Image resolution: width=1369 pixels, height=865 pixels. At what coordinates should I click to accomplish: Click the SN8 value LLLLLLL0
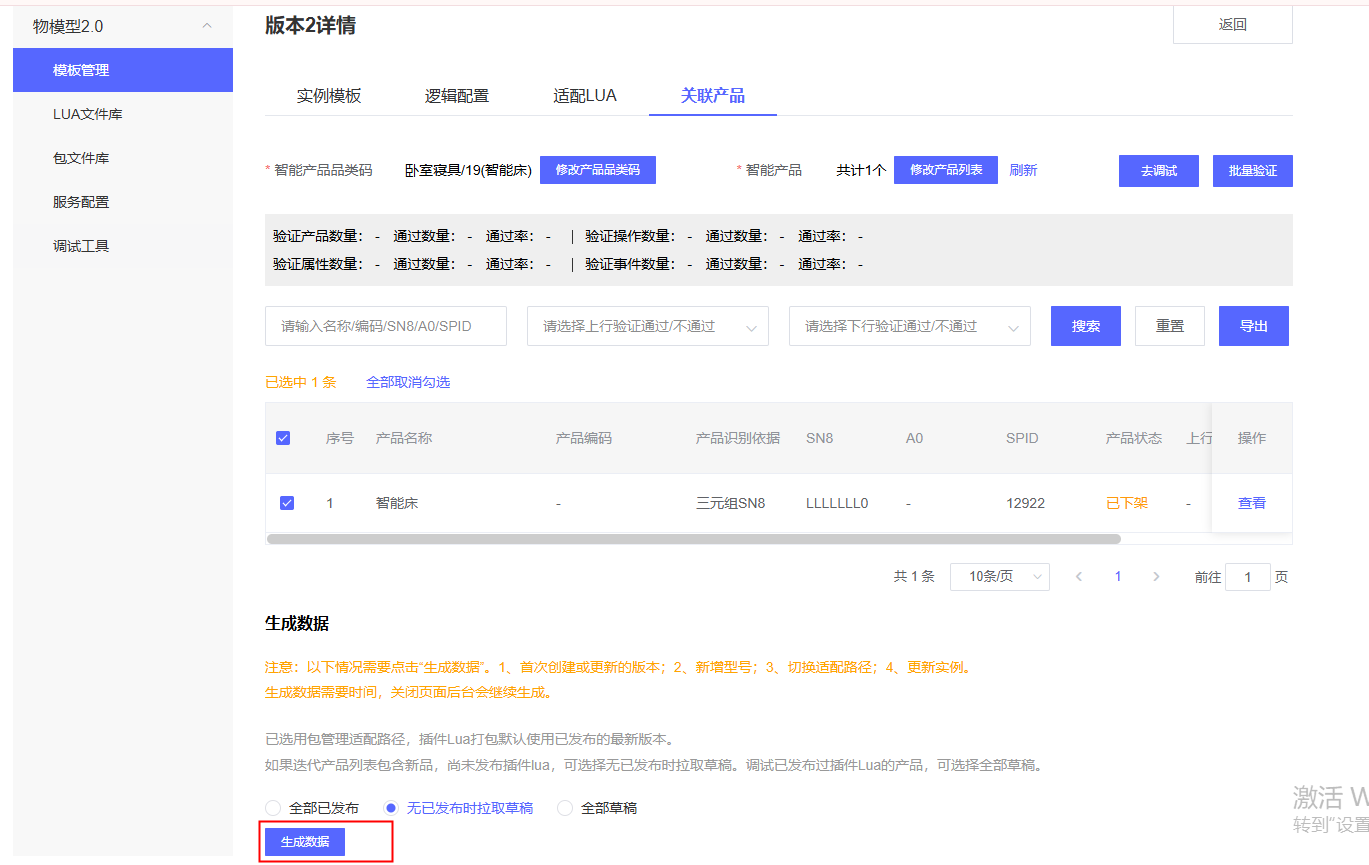pos(837,503)
